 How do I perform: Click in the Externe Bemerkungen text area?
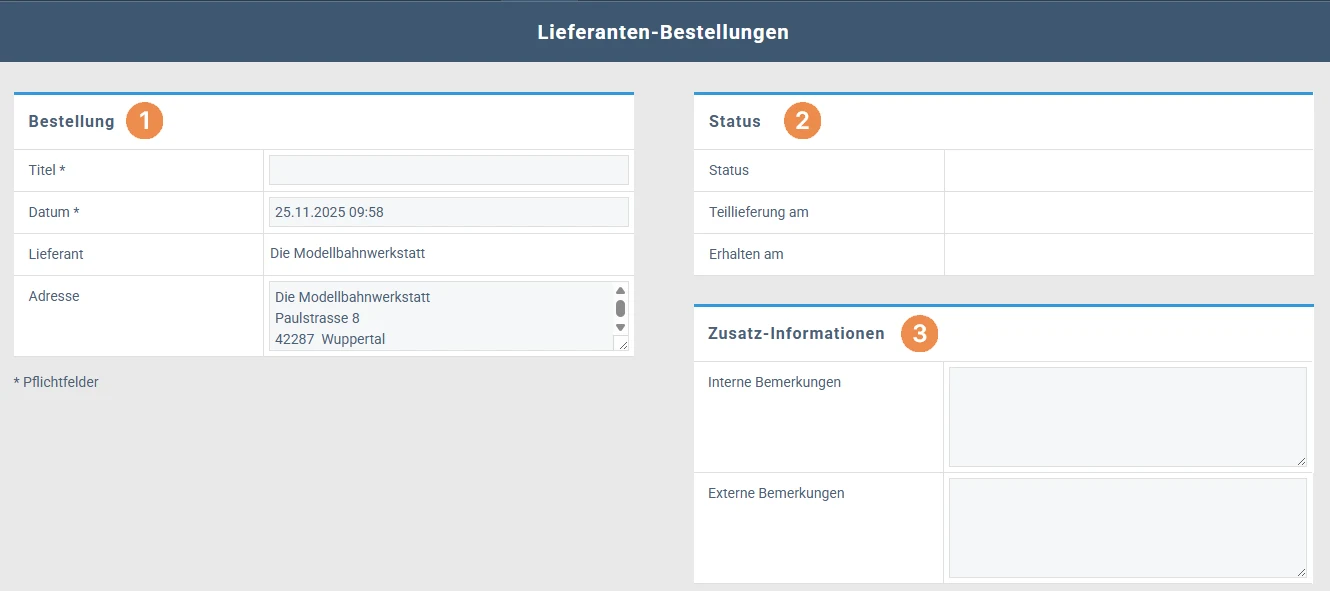pyautogui.click(x=1126, y=527)
